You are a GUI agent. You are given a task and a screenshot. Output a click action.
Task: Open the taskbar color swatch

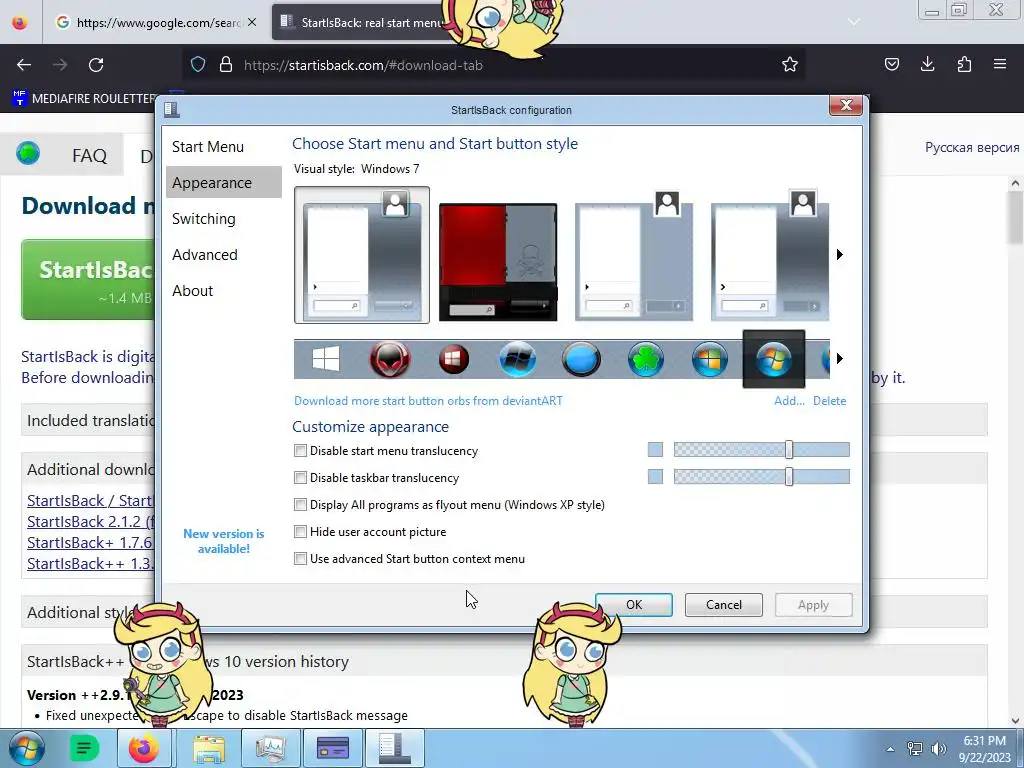655,477
